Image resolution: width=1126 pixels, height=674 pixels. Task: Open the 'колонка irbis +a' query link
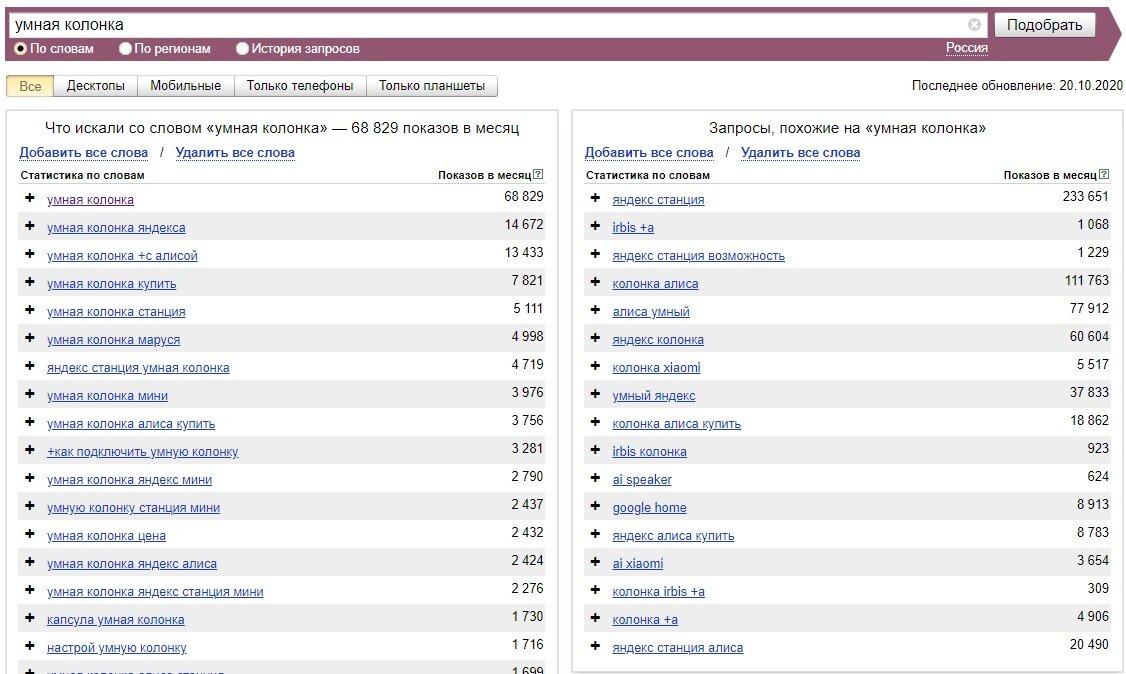(x=659, y=591)
